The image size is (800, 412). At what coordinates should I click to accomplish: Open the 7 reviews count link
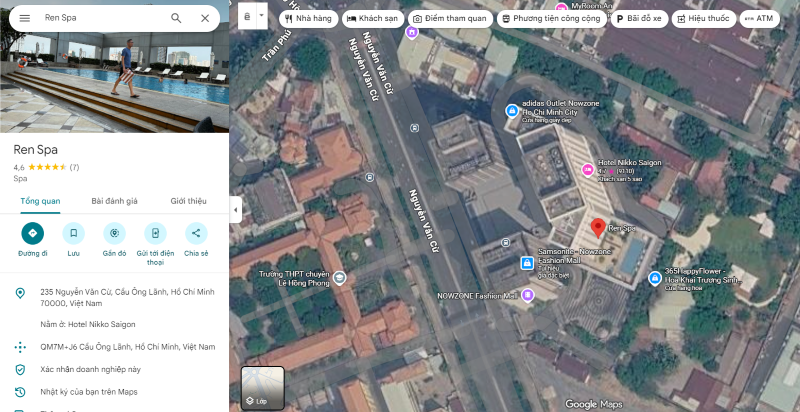tap(74, 167)
